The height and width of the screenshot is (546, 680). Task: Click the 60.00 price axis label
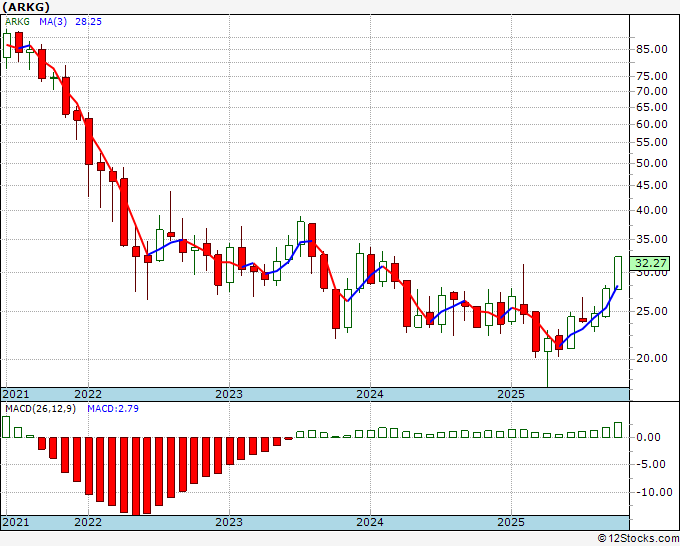click(x=651, y=124)
